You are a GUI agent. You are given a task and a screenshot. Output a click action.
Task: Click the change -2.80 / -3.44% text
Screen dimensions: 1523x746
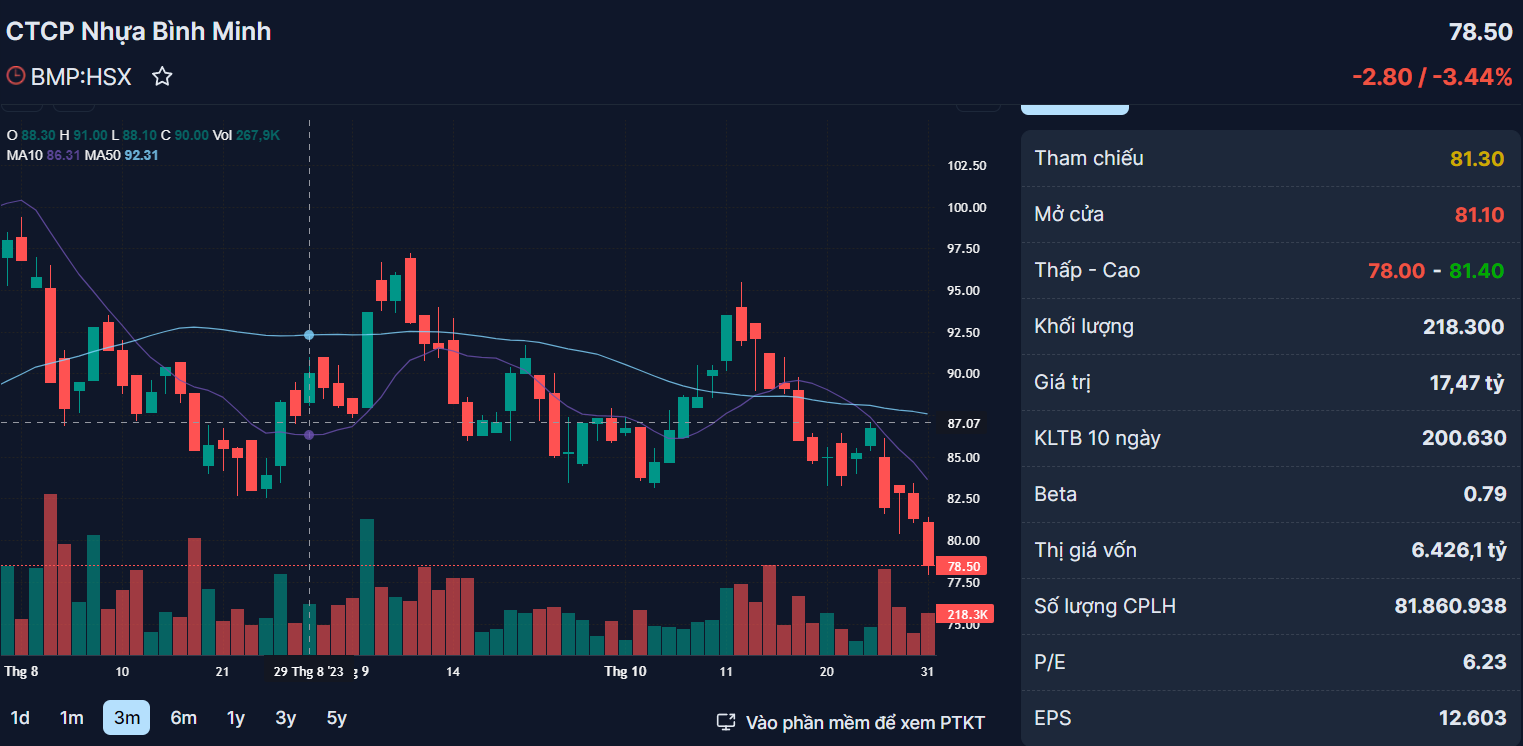pos(1432,76)
